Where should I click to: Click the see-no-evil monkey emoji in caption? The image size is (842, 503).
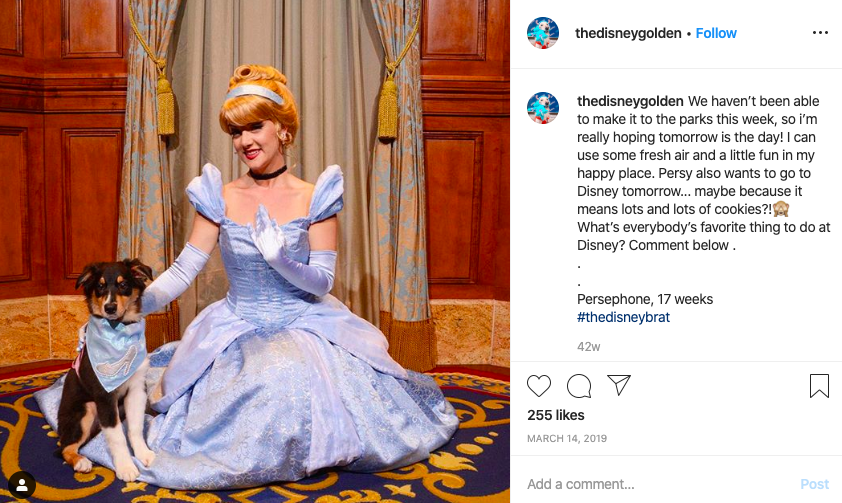click(x=781, y=209)
